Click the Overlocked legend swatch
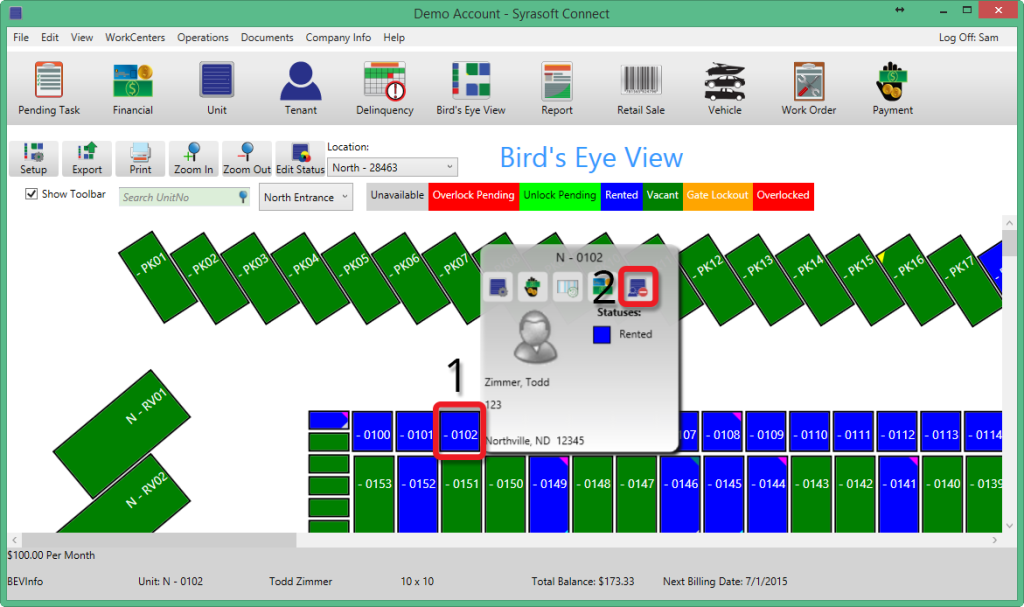The width and height of the screenshot is (1024, 607). 783,195
